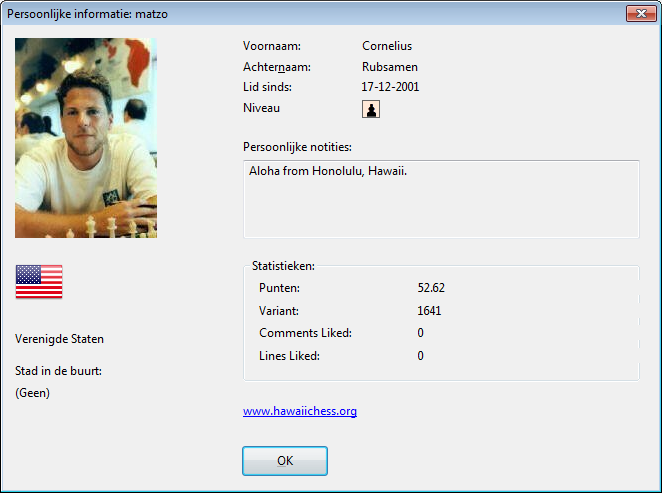Close the Persoonlijke informatie dialog window
The height and width of the screenshot is (493, 662).
coord(640,13)
